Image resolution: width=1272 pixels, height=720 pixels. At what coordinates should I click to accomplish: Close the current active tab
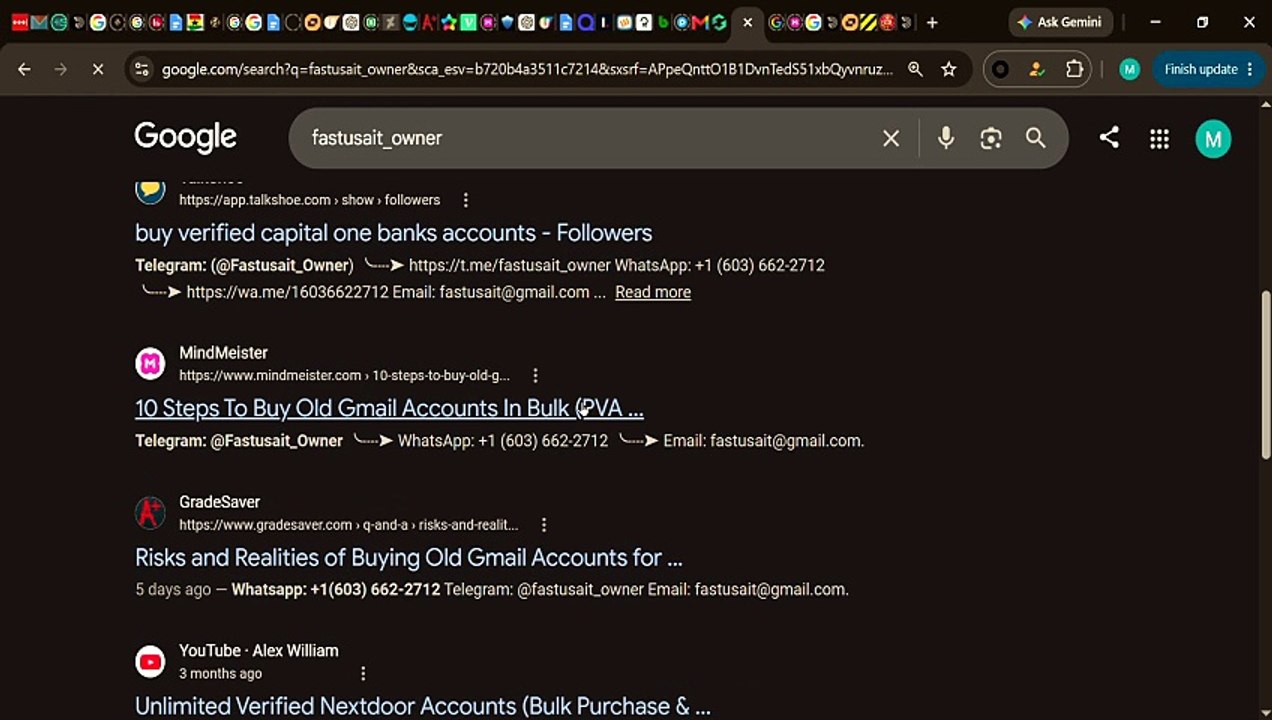click(747, 22)
